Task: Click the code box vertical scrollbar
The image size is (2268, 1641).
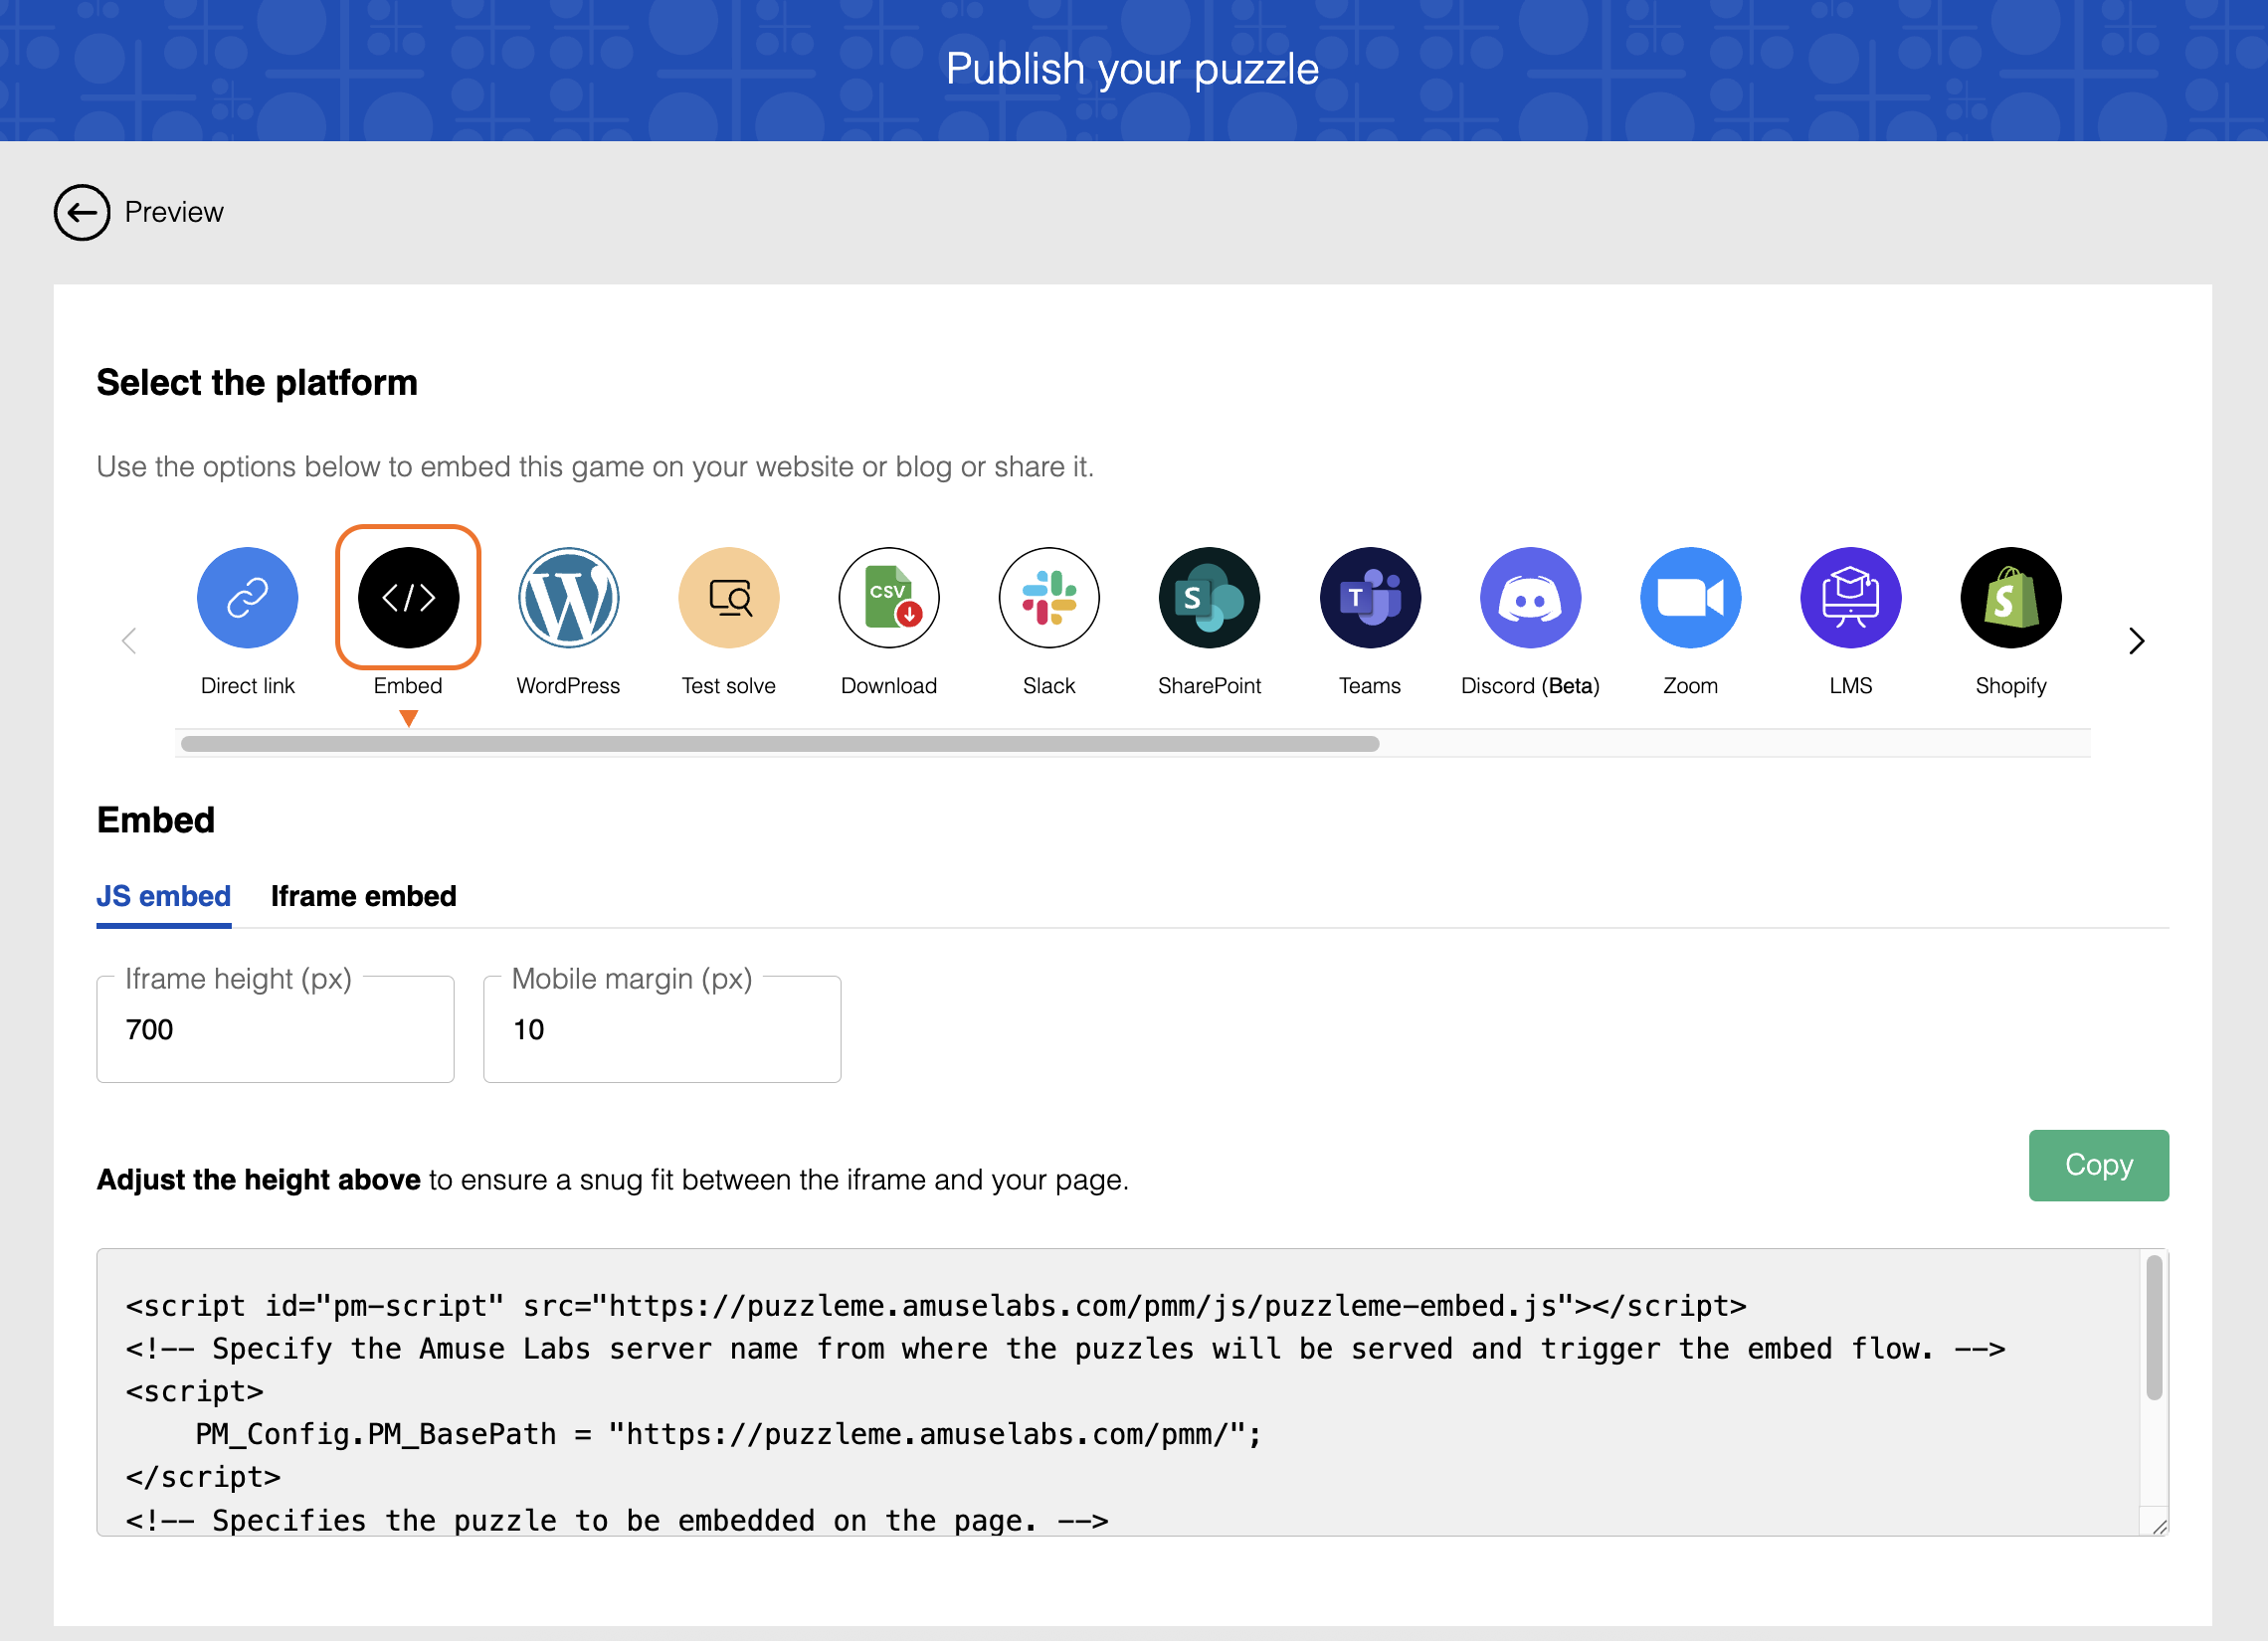Action: click(2154, 1328)
